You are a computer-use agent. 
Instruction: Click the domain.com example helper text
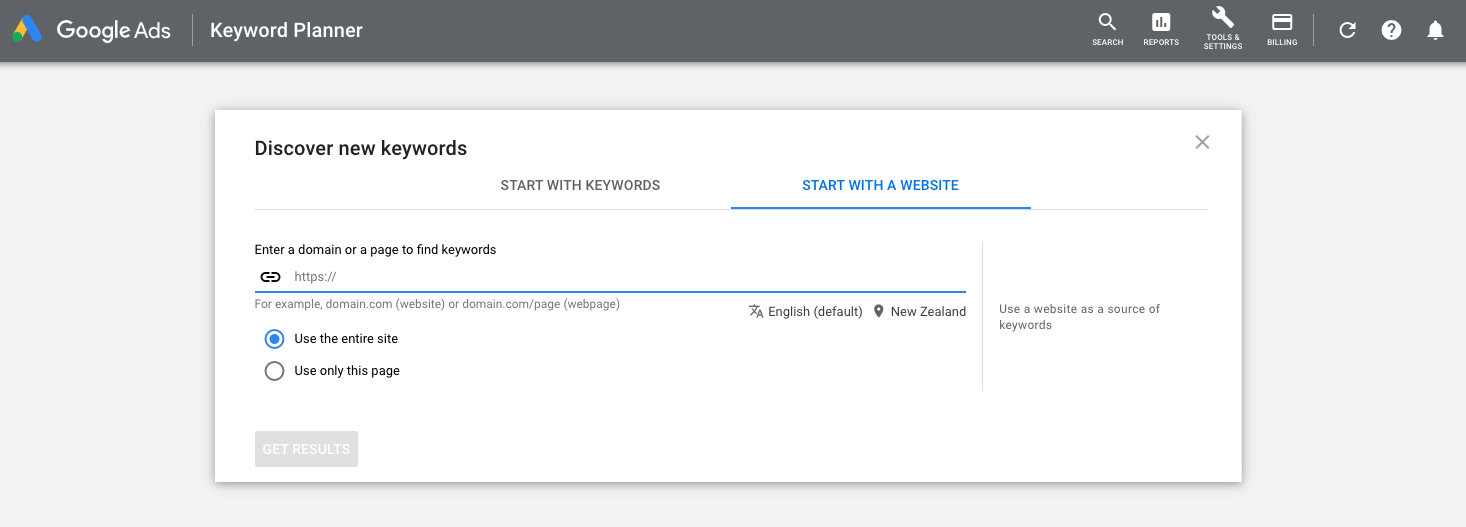(437, 304)
